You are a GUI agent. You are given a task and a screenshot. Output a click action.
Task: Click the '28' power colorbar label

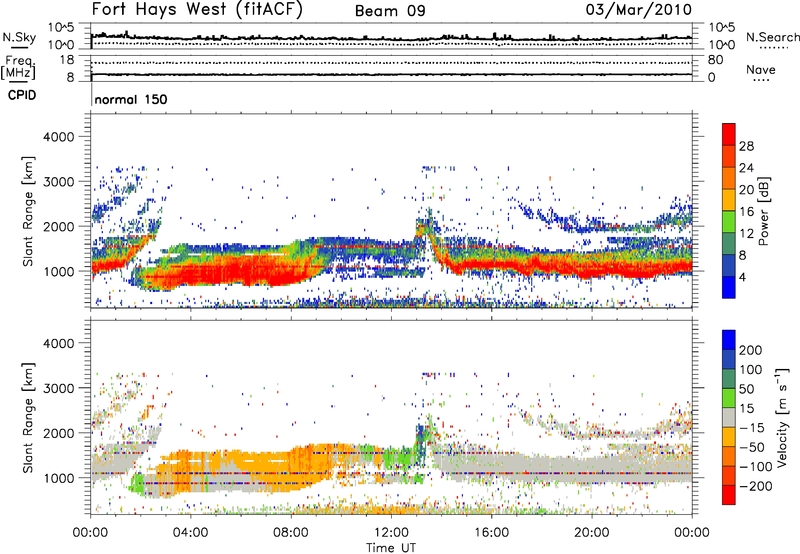pos(746,146)
